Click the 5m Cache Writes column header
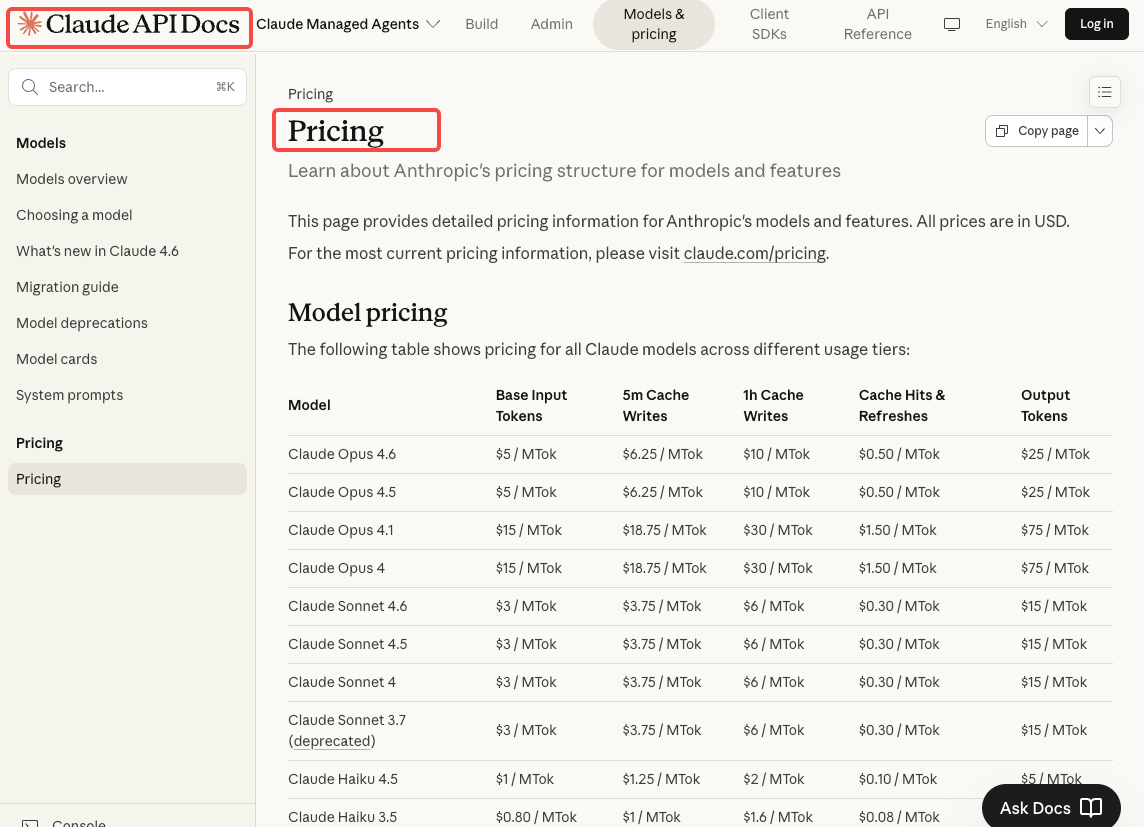 coord(655,405)
